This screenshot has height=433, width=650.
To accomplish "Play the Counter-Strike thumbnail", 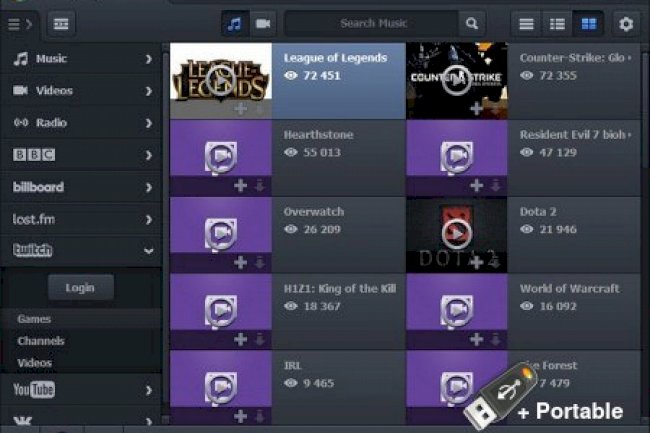I will click(456, 80).
